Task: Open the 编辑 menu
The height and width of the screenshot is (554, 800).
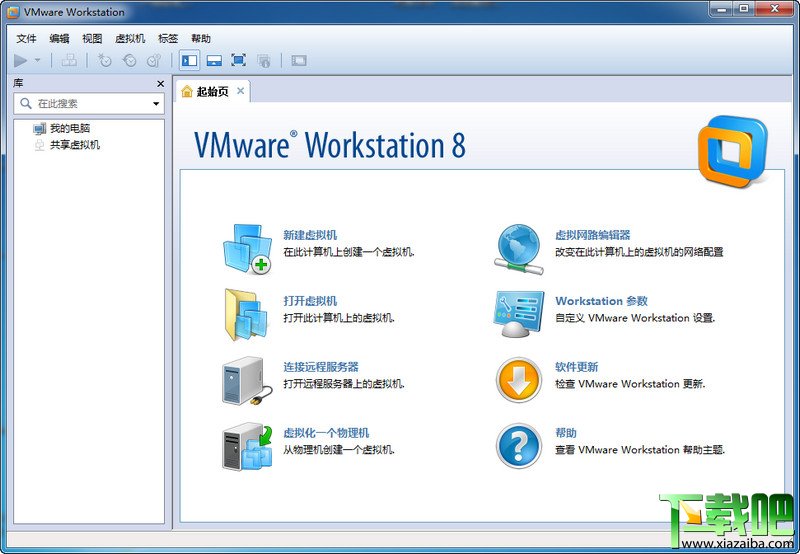Action: [x=59, y=38]
